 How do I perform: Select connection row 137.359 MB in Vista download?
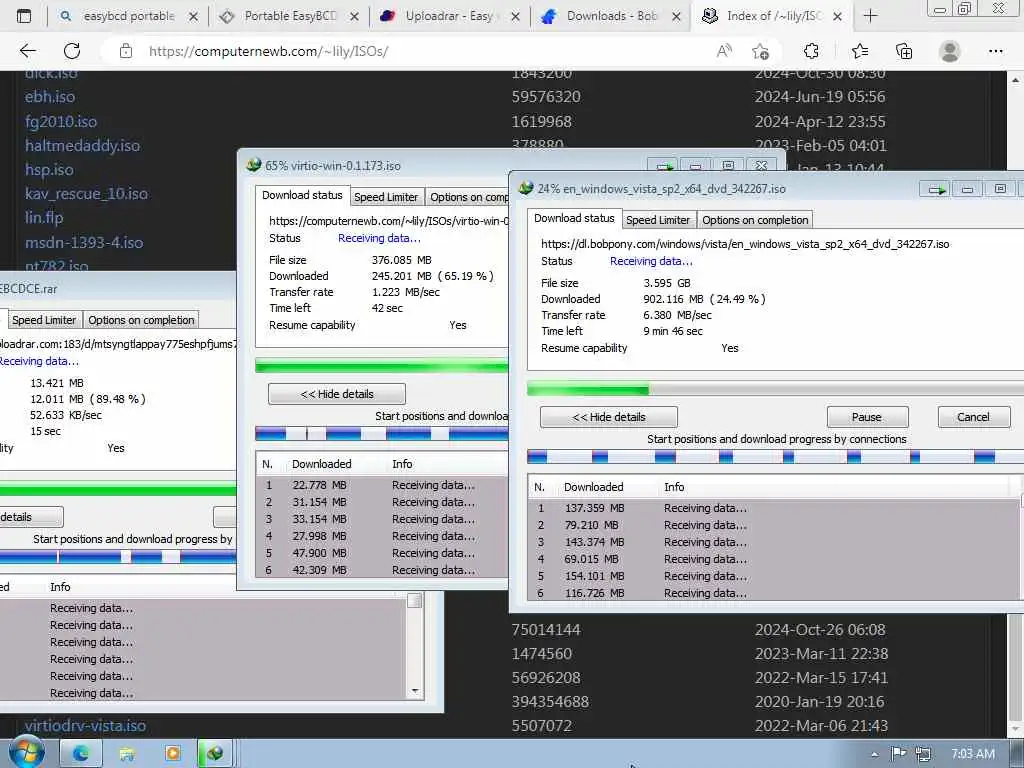[x=774, y=508]
